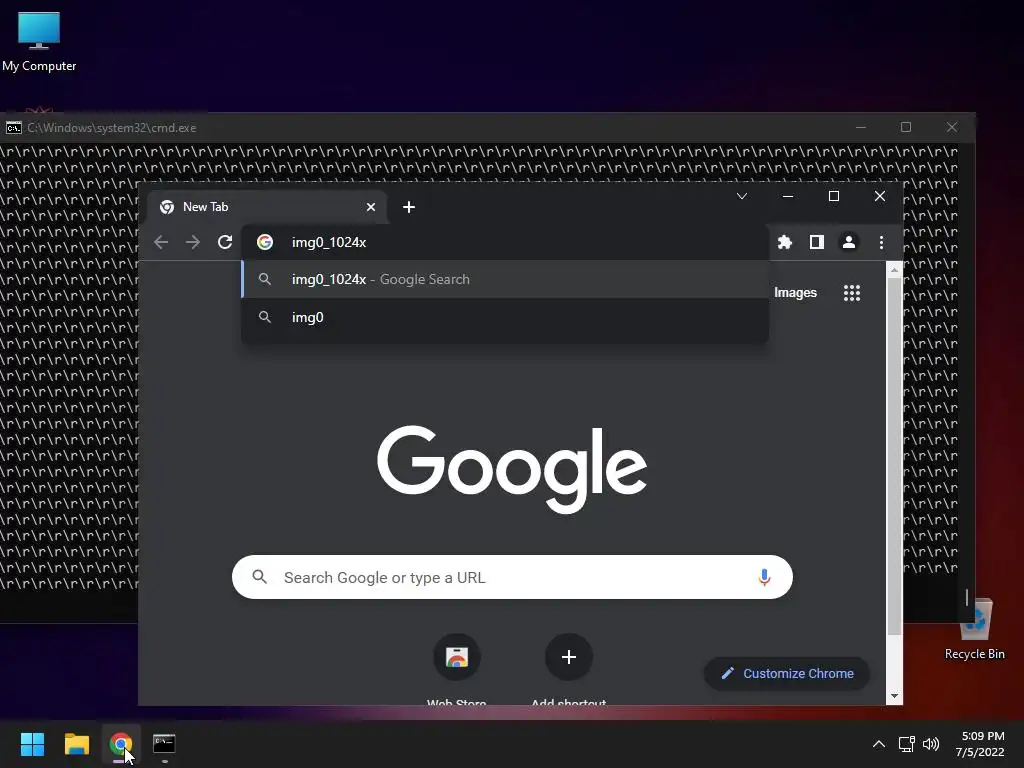This screenshot has width=1024, height=768.
Task: Maximize the cmd.exe window
Action: click(x=906, y=127)
